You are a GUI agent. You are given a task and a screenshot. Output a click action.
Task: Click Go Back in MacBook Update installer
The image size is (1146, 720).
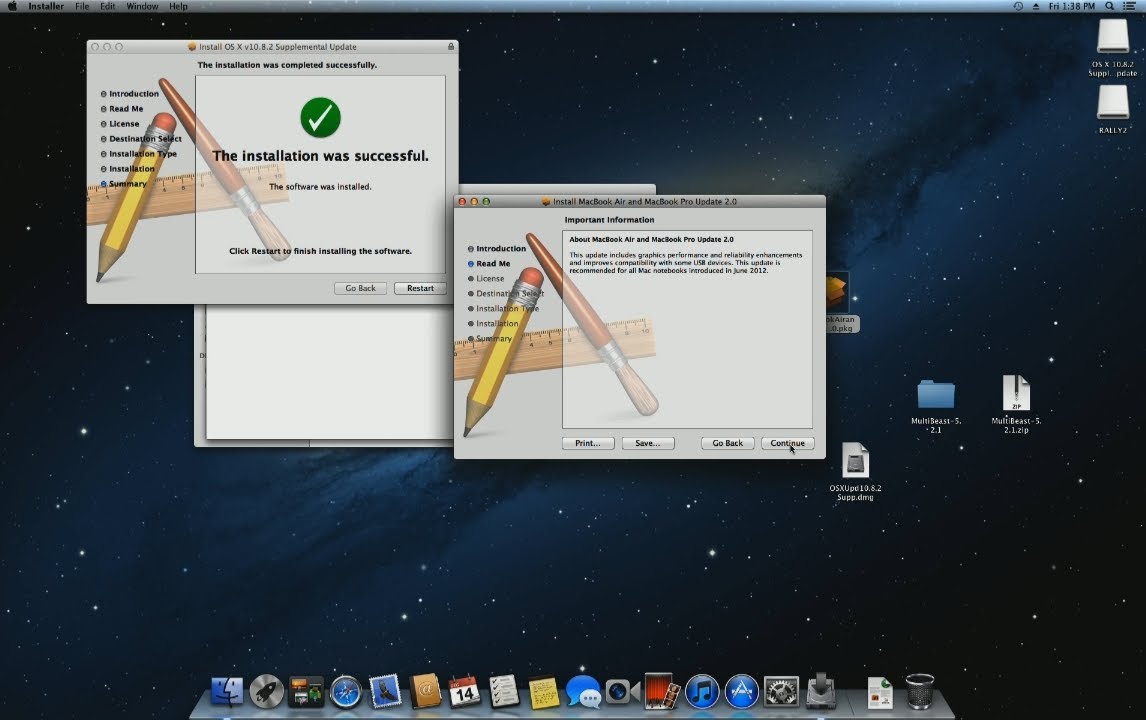click(x=727, y=443)
